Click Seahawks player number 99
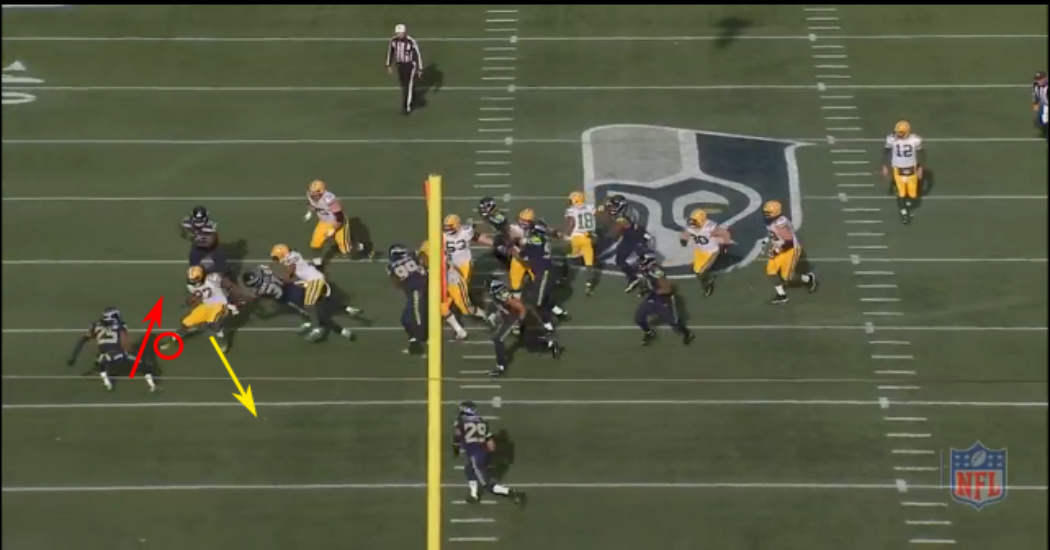The image size is (1050, 550). click(410, 295)
